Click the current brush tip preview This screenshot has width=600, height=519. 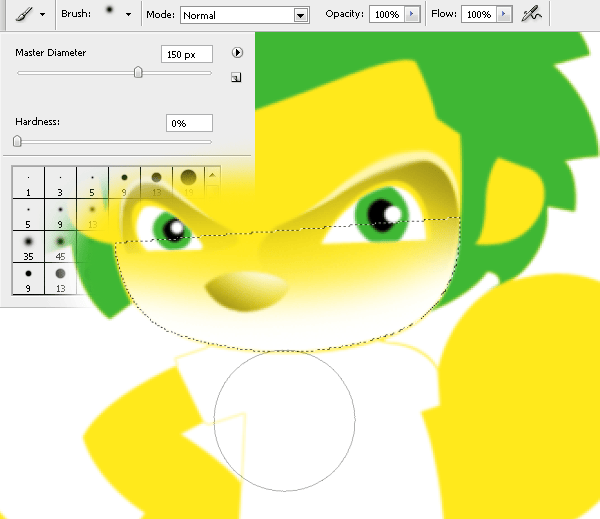(x=108, y=12)
